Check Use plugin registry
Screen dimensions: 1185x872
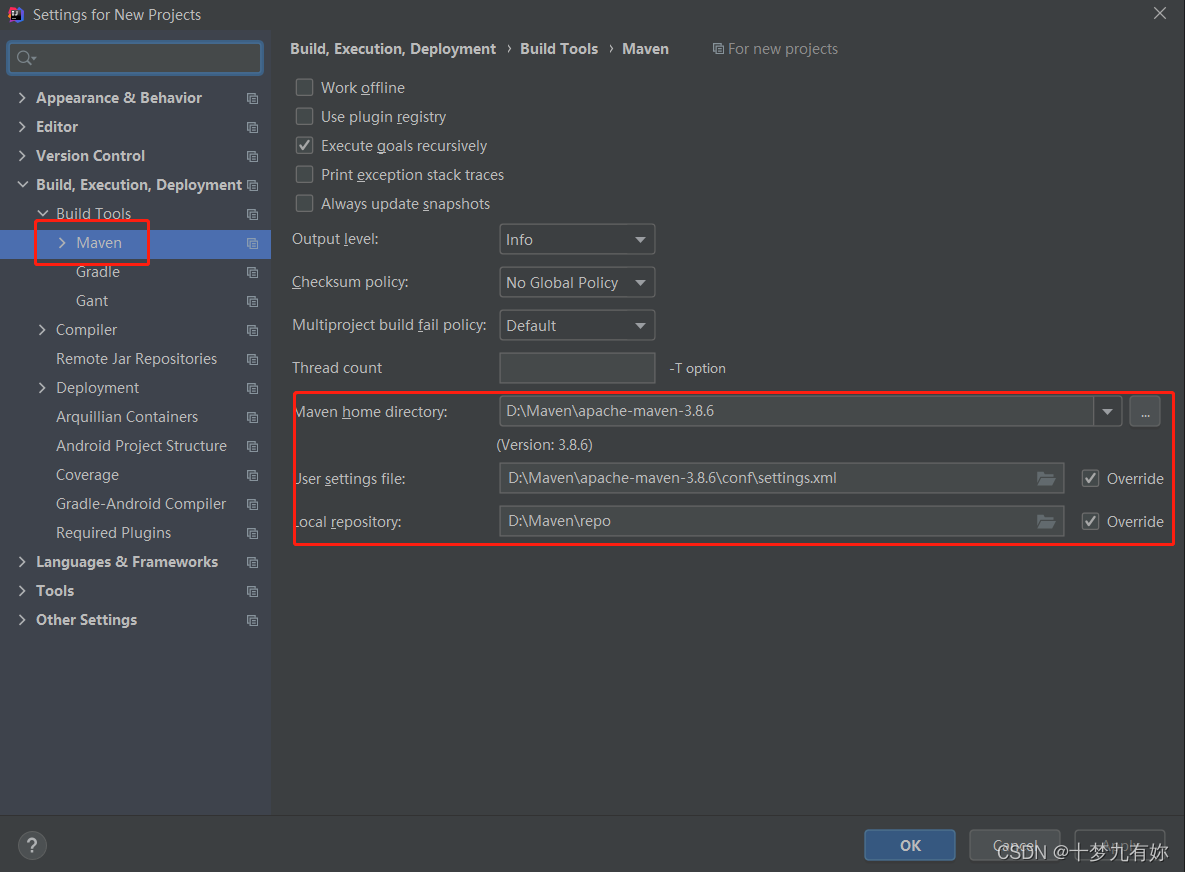tap(305, 116)
